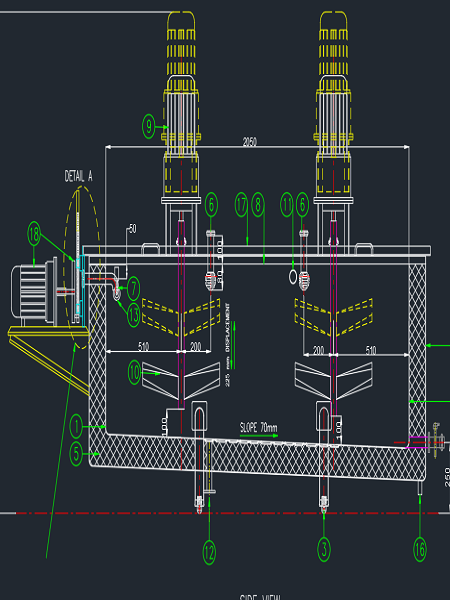Screen dimensions: 450x600
Task: Click part balloon number 12
Action: click(209, 553)
